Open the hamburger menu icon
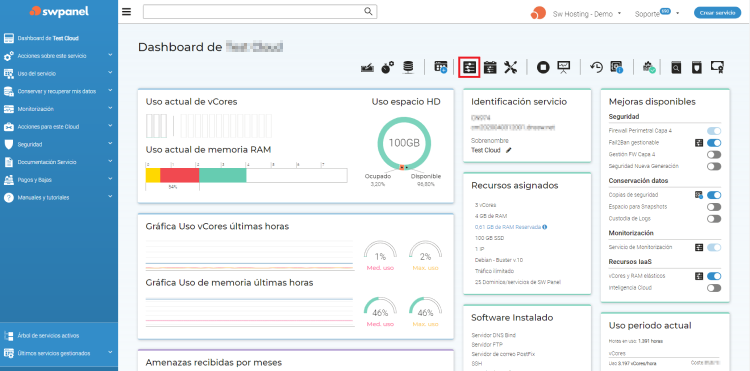 [x=126, y=12]
